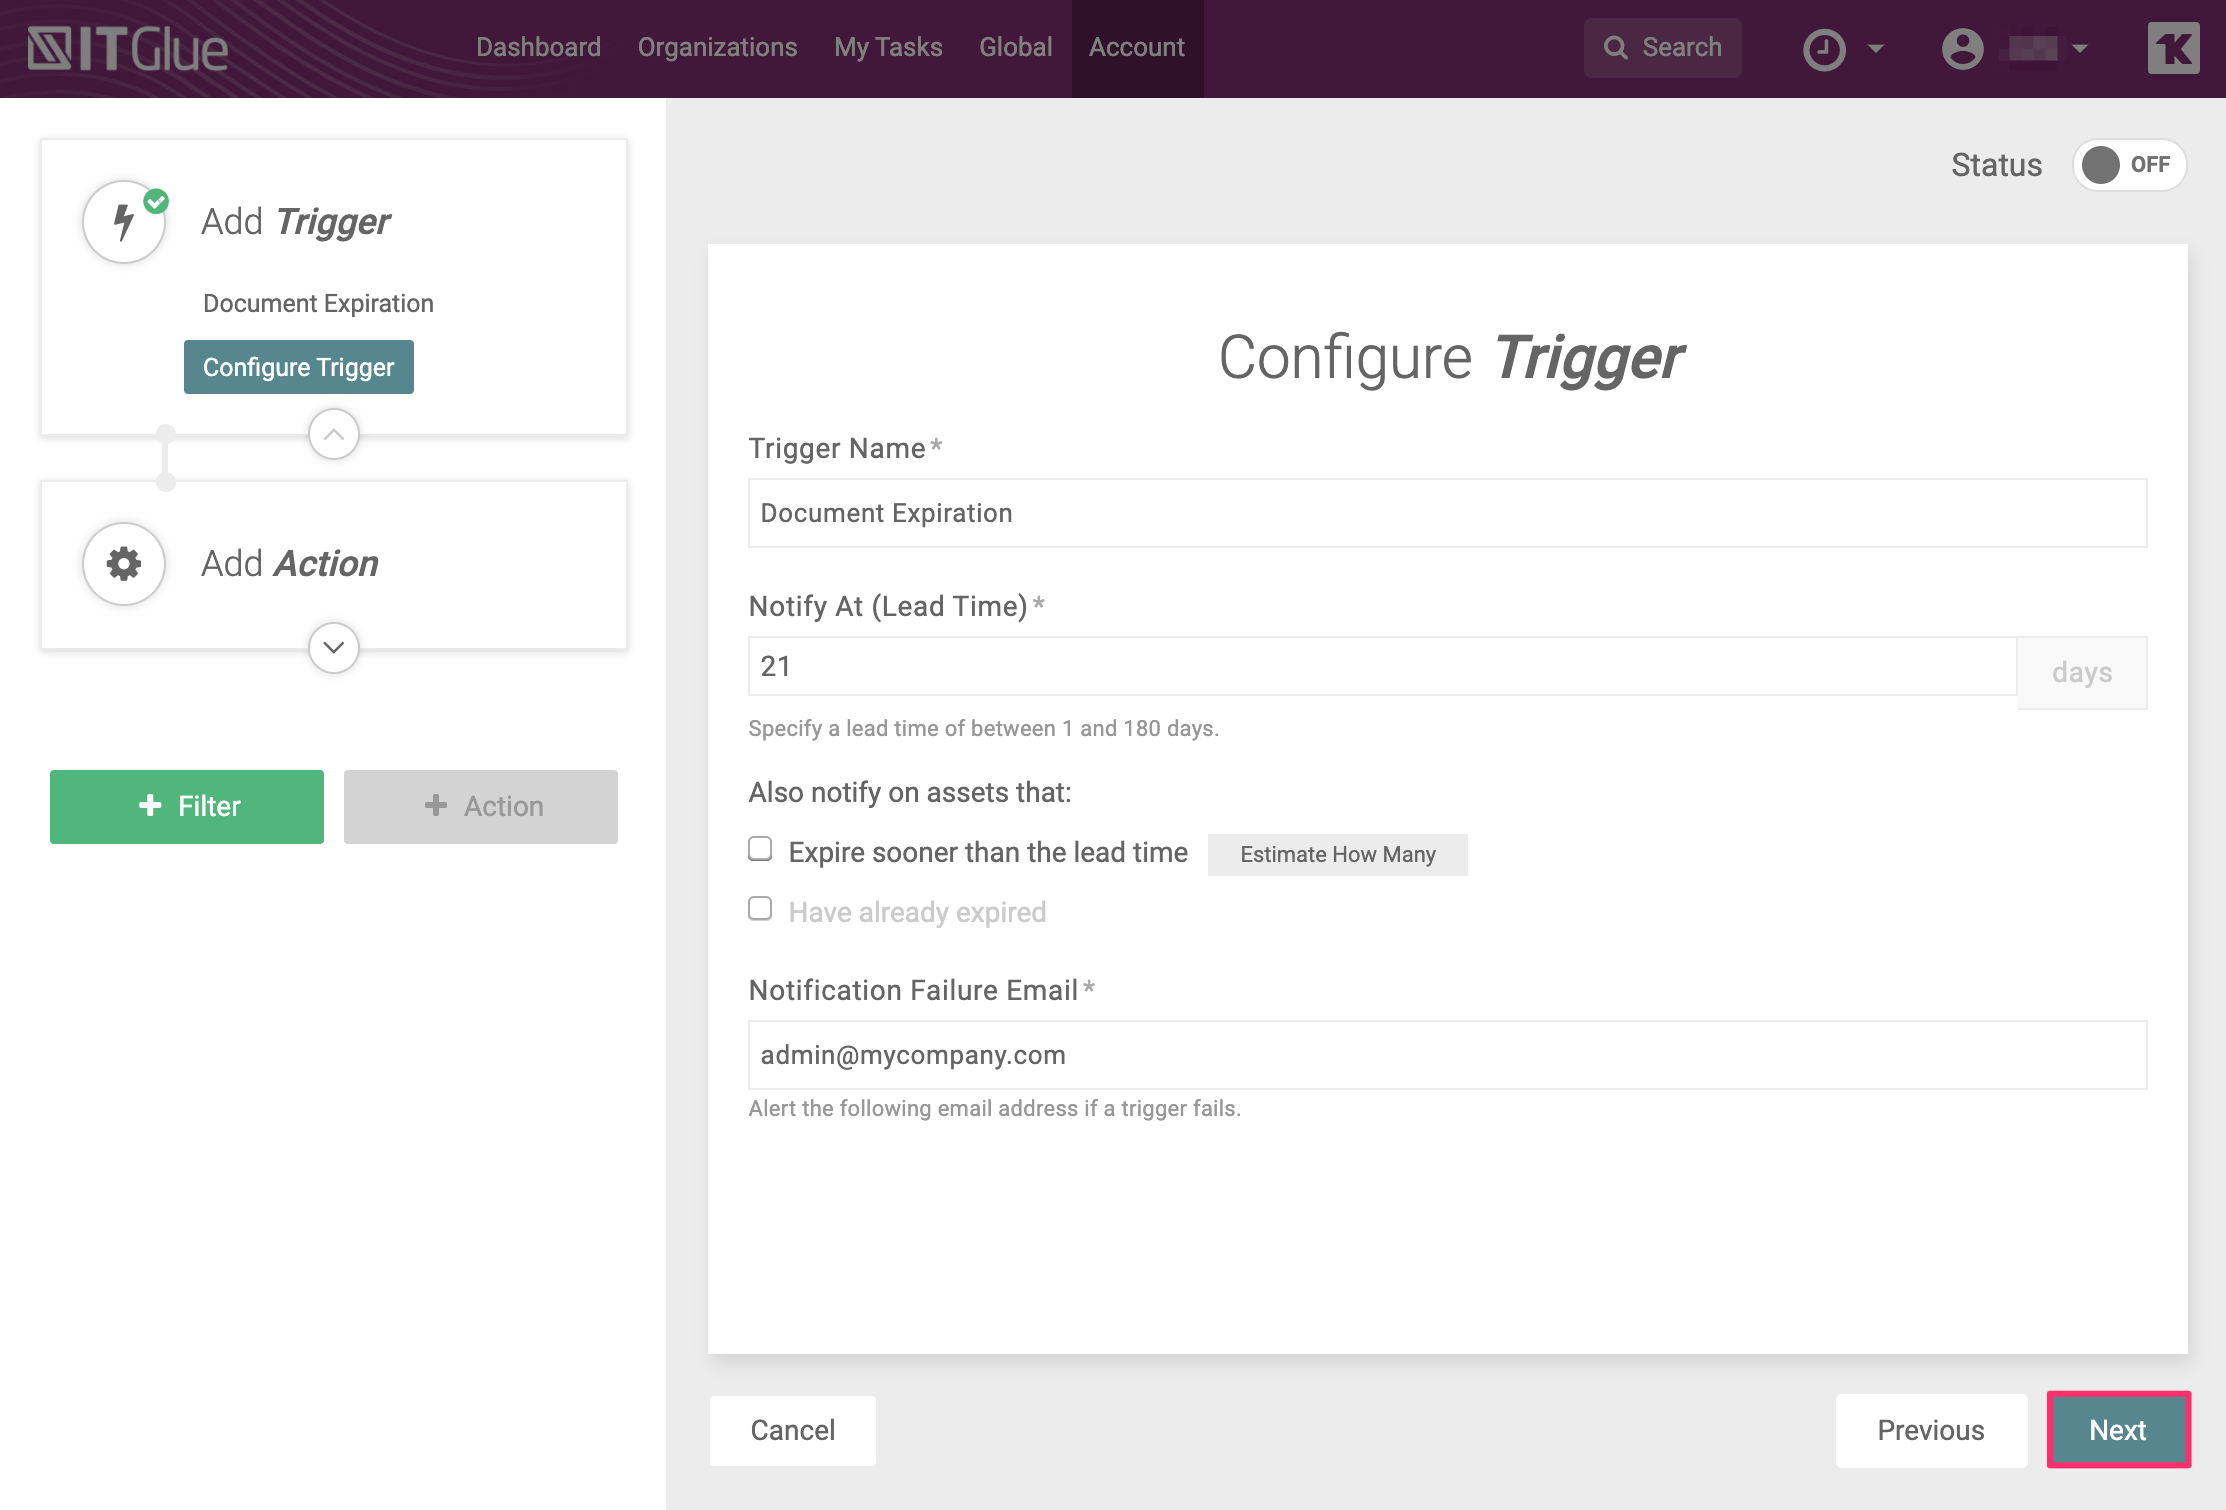
Task: Click the user profile avatar icon
Action: point(1962,48)
